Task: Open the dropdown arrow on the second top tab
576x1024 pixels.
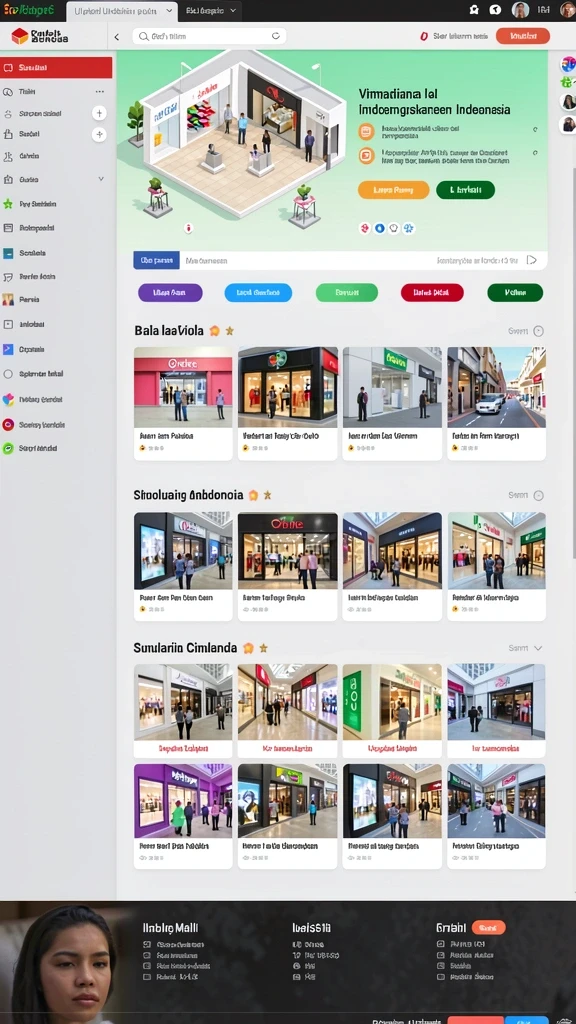Action: click(233, 11)
